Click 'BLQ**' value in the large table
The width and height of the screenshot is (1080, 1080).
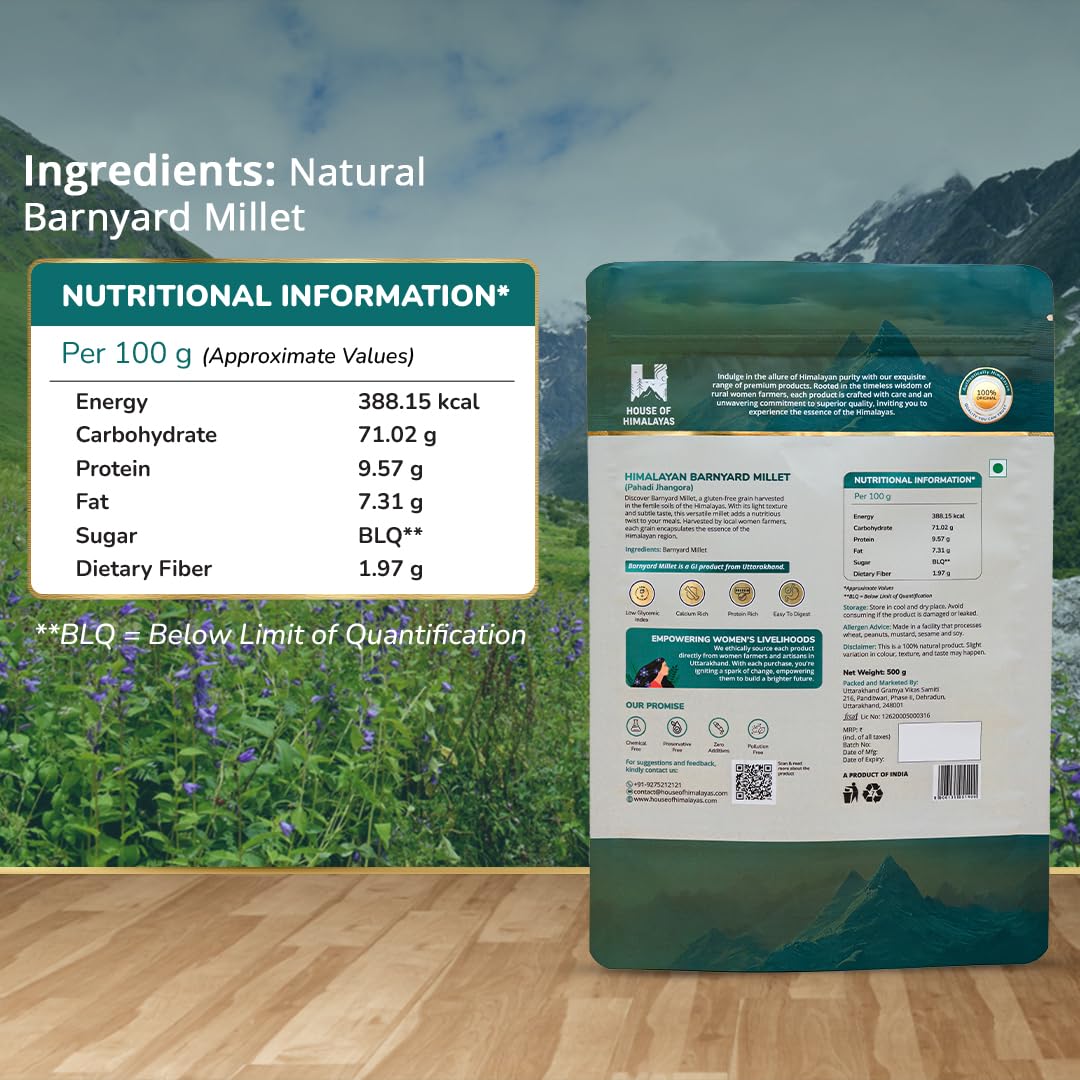[390, 535]
